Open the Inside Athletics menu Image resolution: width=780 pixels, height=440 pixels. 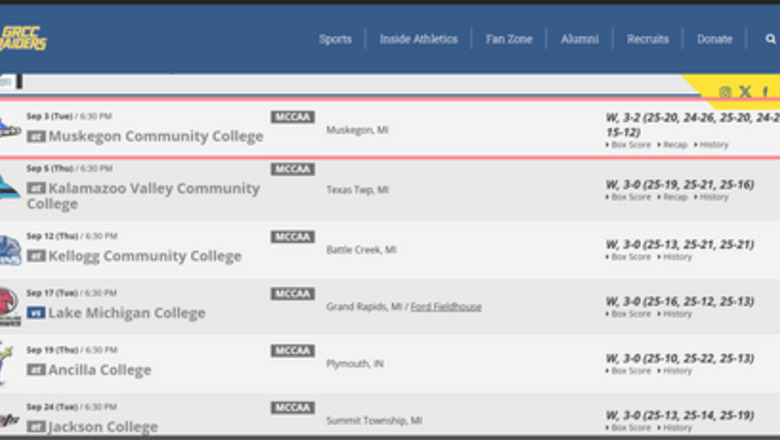tap(418, 39)
